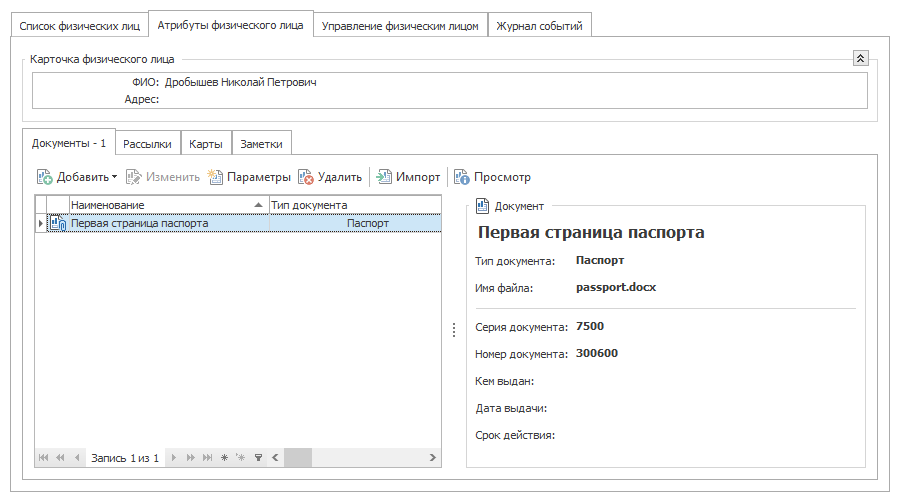Sort by the Наименование column header
900x502 pixels.
tap(169, 205)
